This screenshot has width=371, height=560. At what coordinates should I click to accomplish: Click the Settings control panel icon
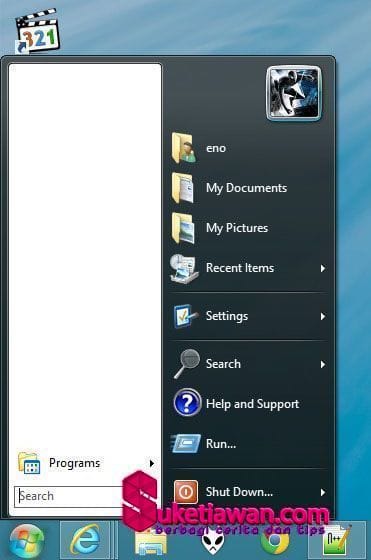point(185,316)
